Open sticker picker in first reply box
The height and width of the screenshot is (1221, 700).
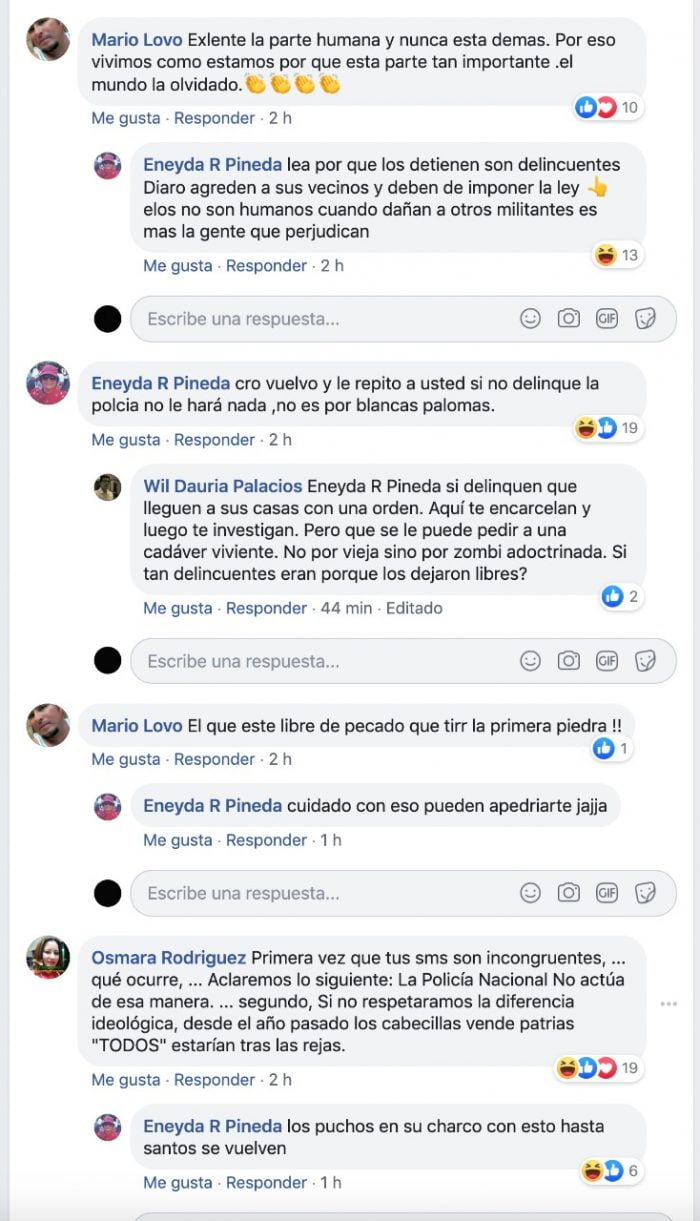click(646, 319)
